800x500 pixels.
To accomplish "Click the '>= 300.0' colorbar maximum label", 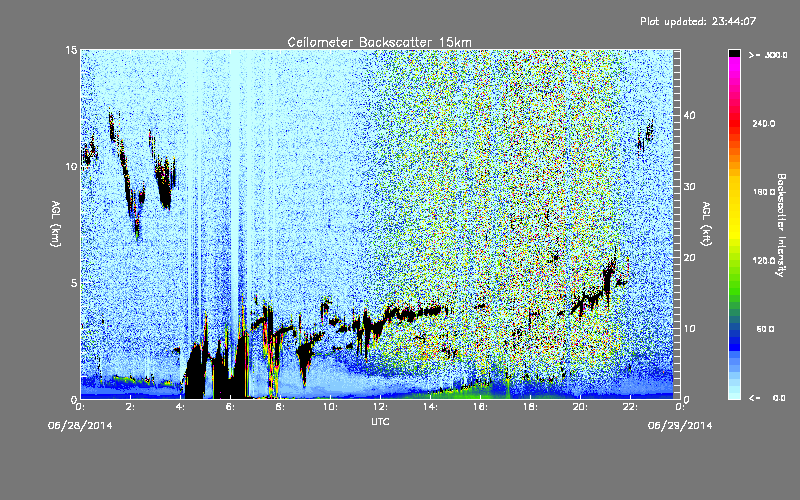I will click(x=767, y=55).
